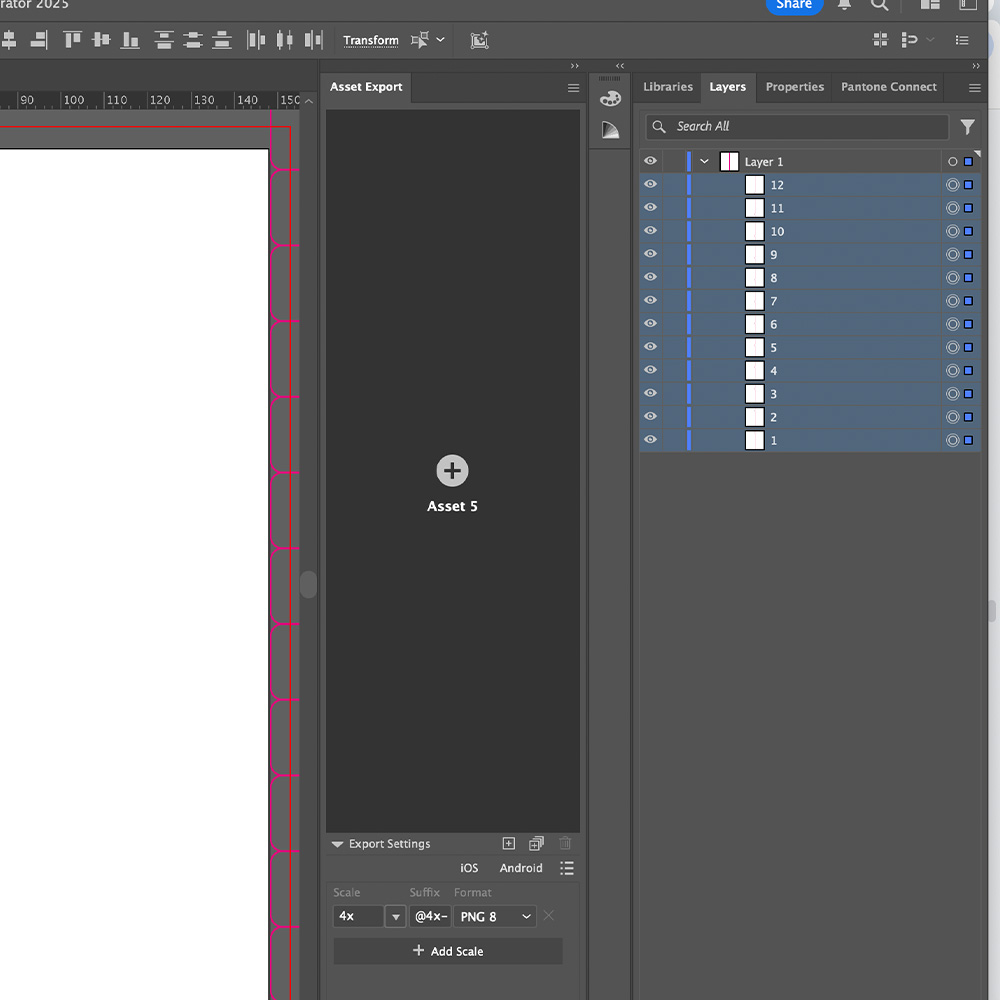Hide Layer 1 with its eye icon
Viewport: 1000px width, 1000px height.
pos(650,161)
